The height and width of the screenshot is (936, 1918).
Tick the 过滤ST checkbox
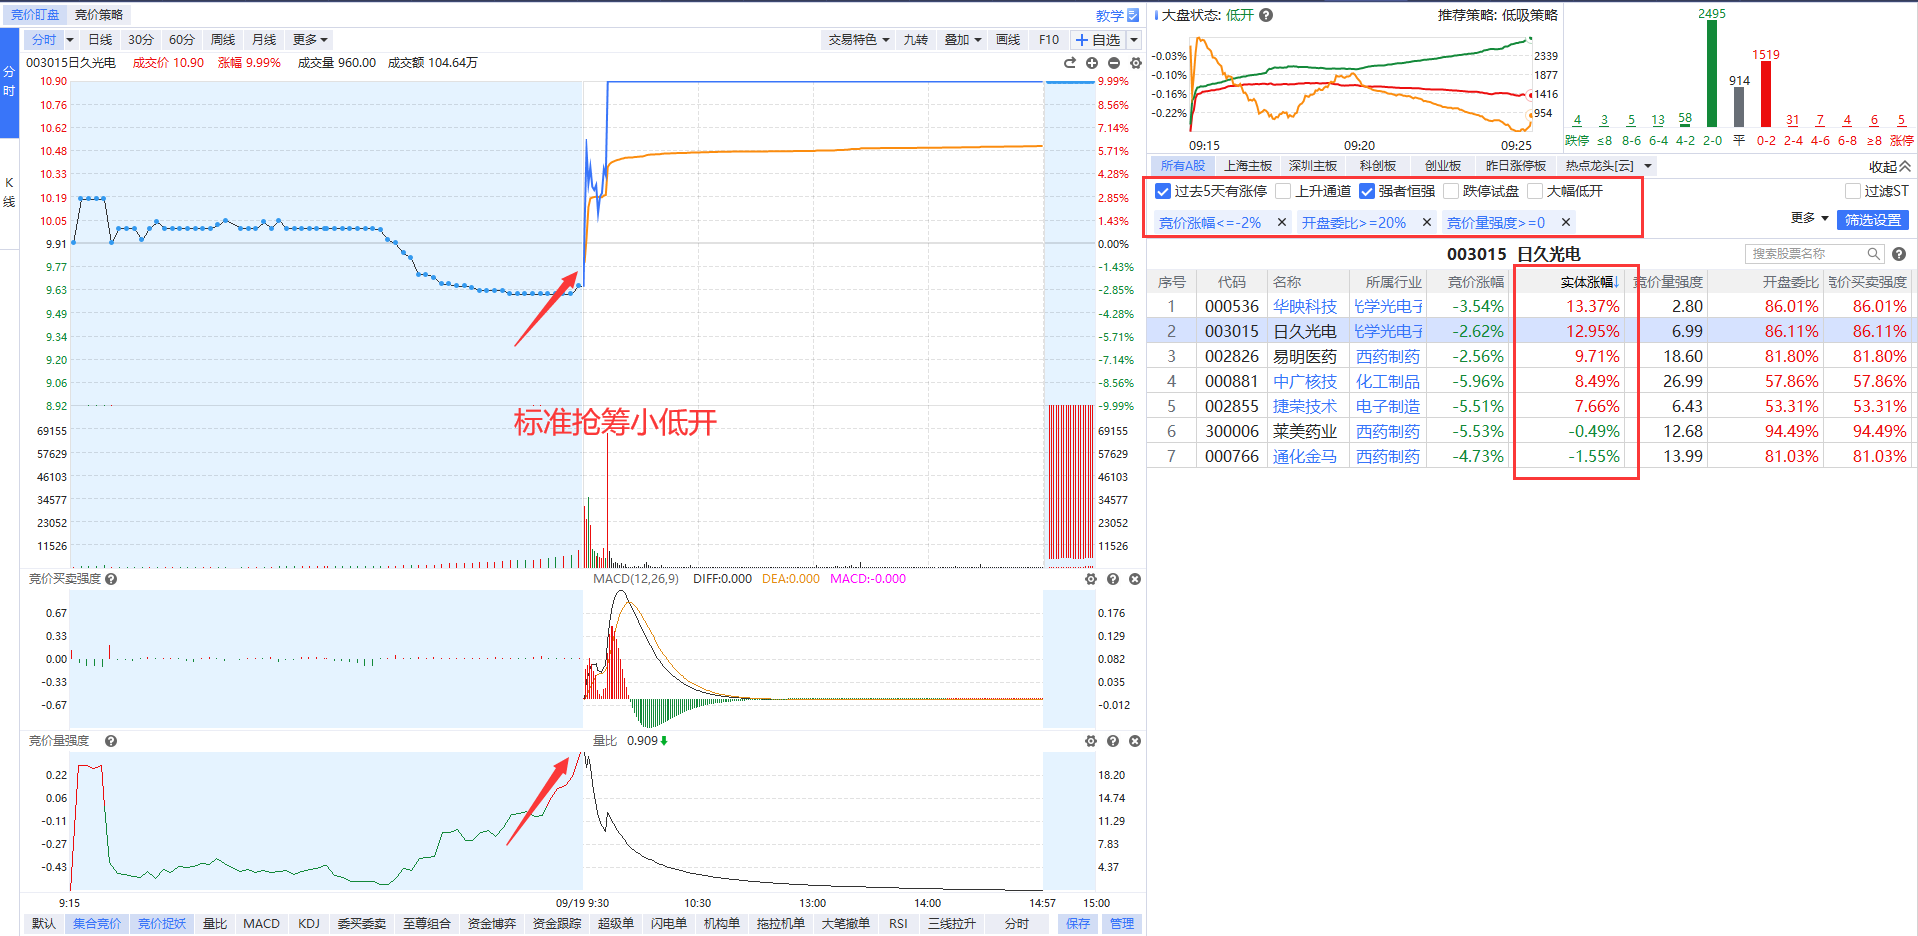tap(1853, 191)
